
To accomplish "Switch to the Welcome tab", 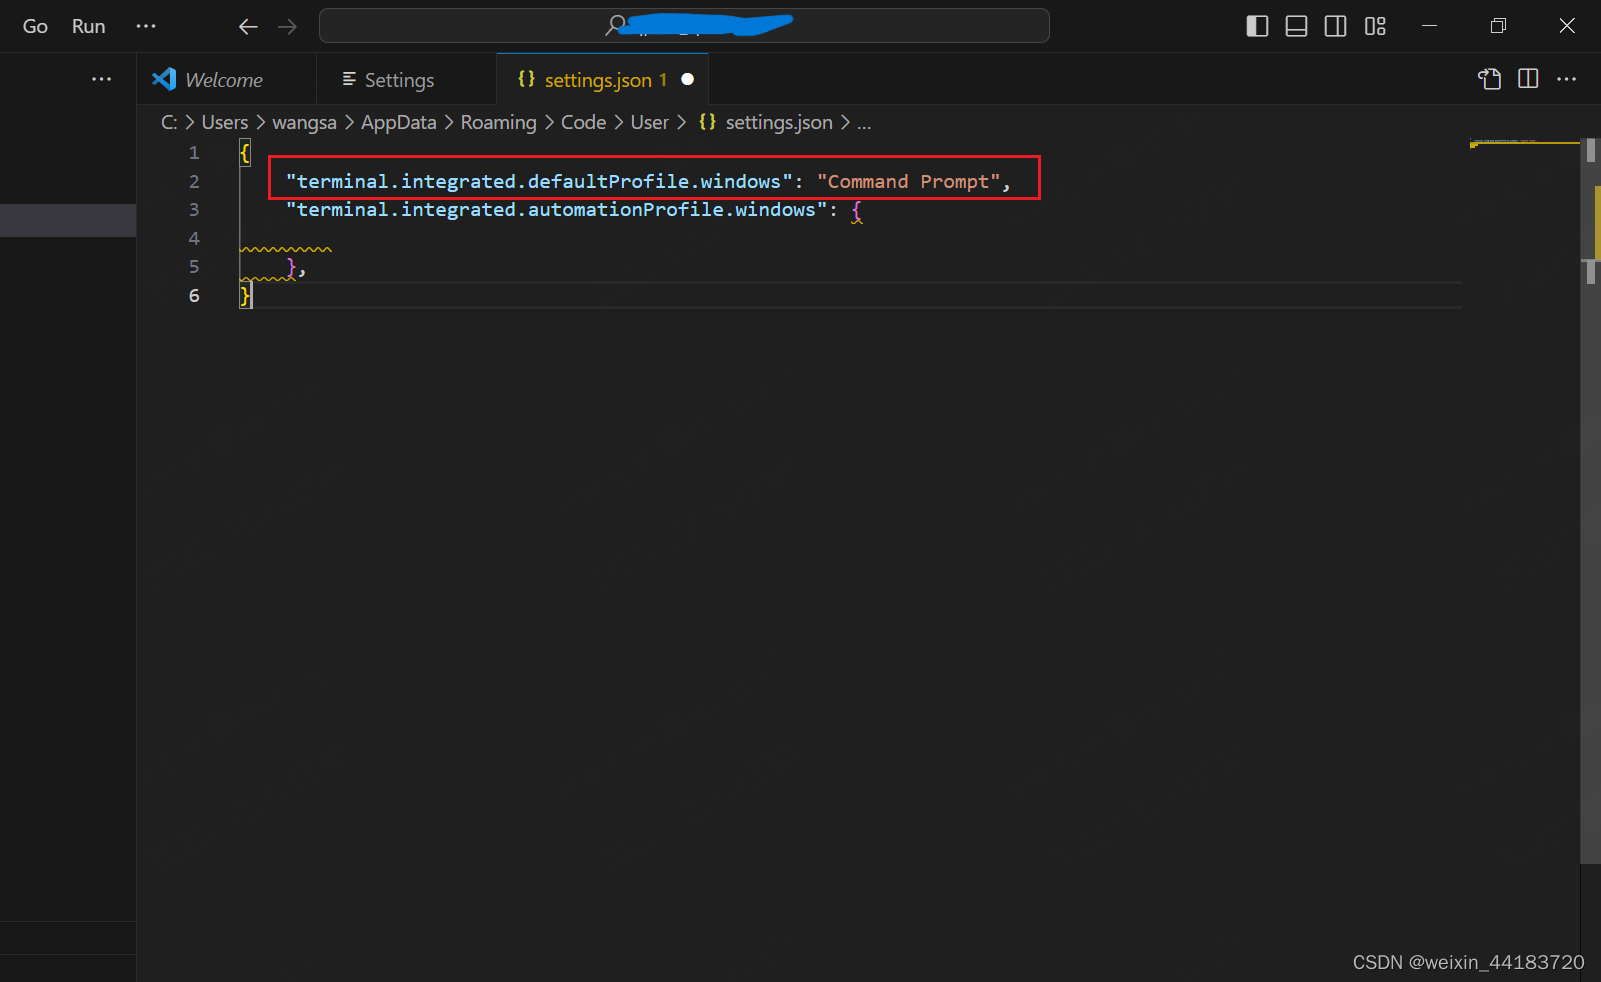I will [x=222, y=79].
